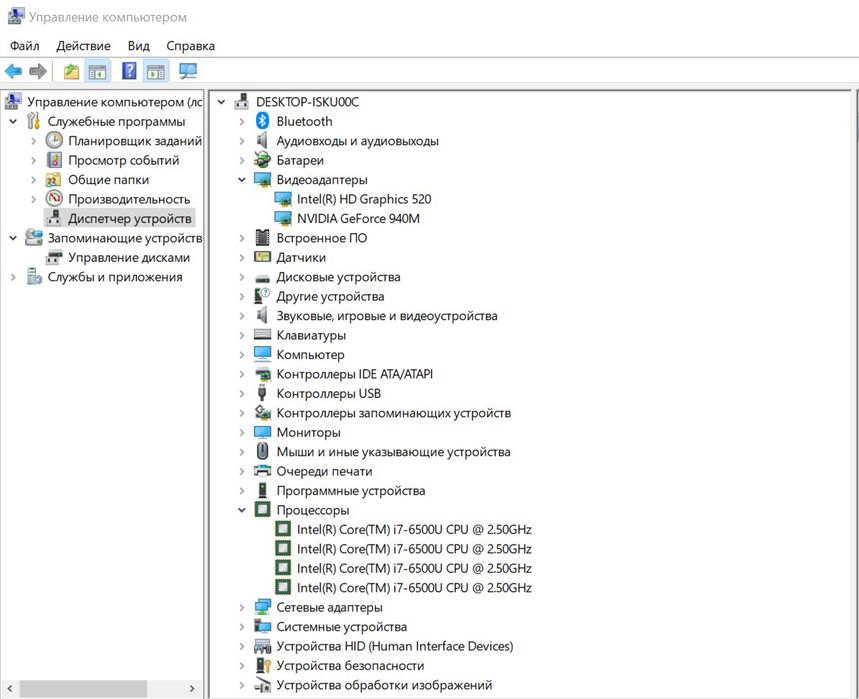Select Запоминающие устройства node
The image size is (859, 699).
pyautogui.click(x=125, y=238)
